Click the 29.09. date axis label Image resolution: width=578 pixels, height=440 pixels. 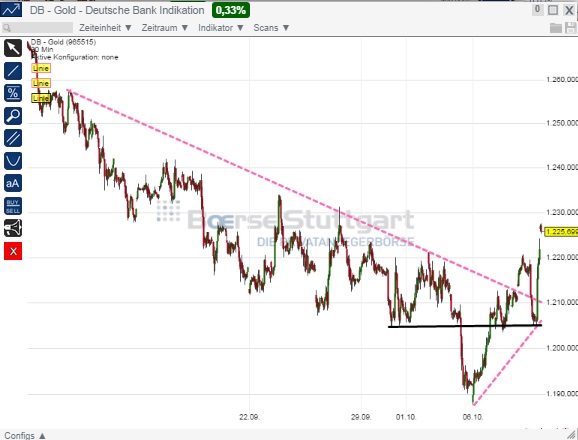(361, 417)
